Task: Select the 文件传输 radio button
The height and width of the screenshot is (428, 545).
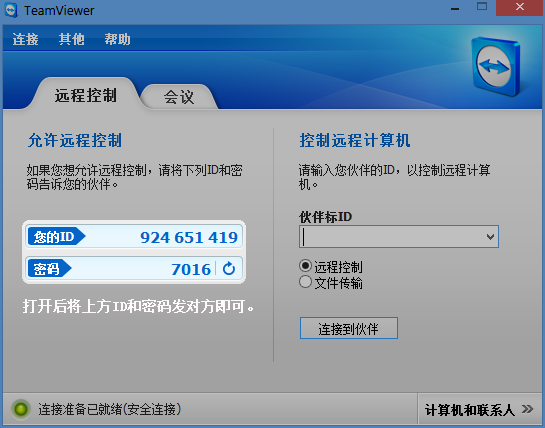Action: (305, 282)
